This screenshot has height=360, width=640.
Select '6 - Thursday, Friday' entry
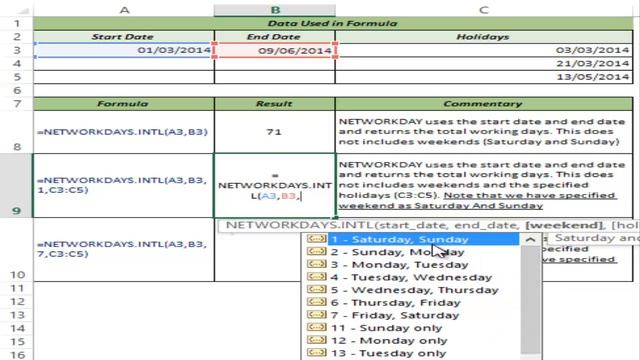[x=395, y=303]
